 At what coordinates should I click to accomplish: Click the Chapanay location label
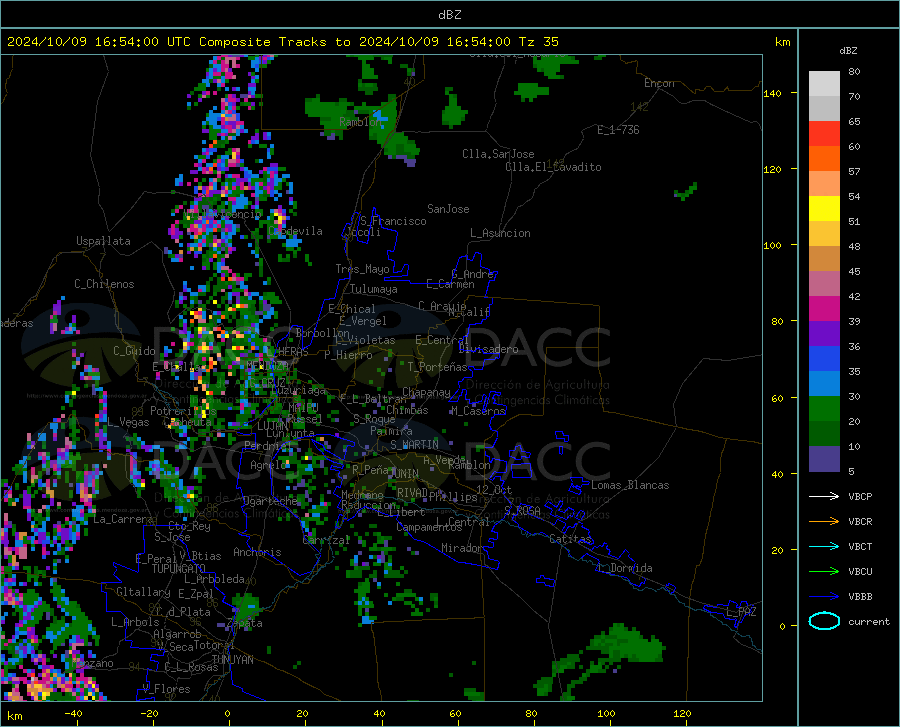tap(426, 392)
